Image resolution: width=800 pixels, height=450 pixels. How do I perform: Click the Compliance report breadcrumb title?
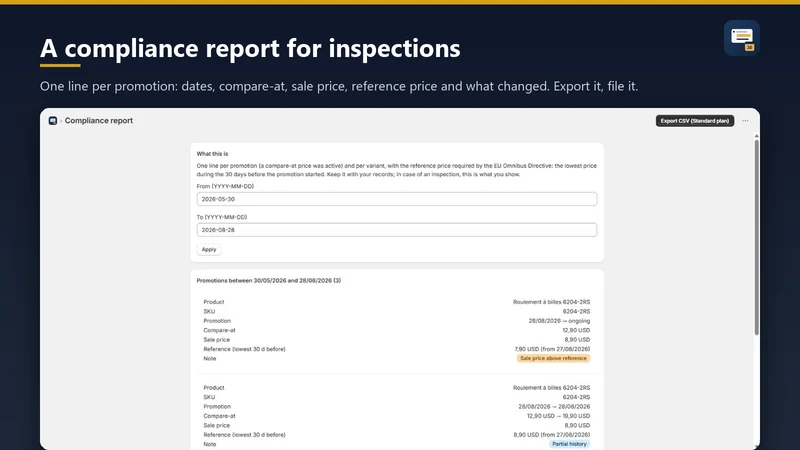click(x=98, y=121)
